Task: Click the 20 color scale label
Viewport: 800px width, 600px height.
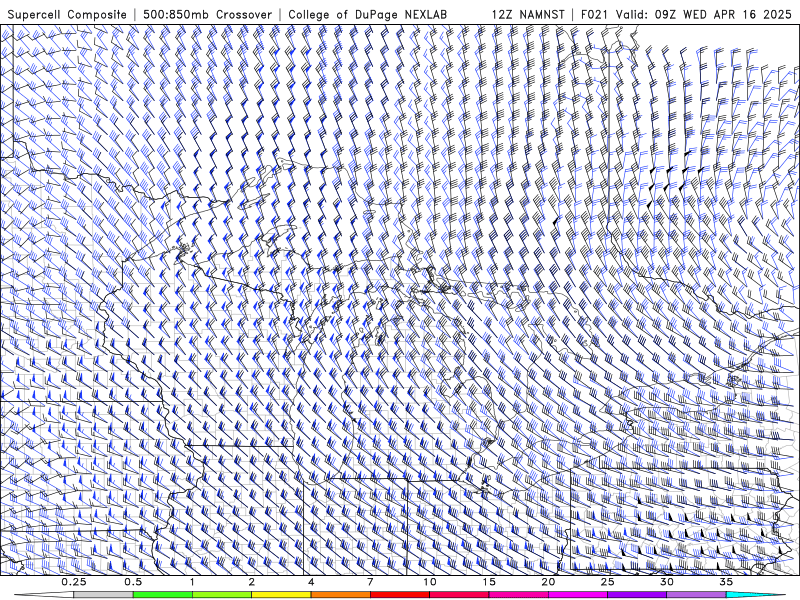Action: click(x=548, y=582)
